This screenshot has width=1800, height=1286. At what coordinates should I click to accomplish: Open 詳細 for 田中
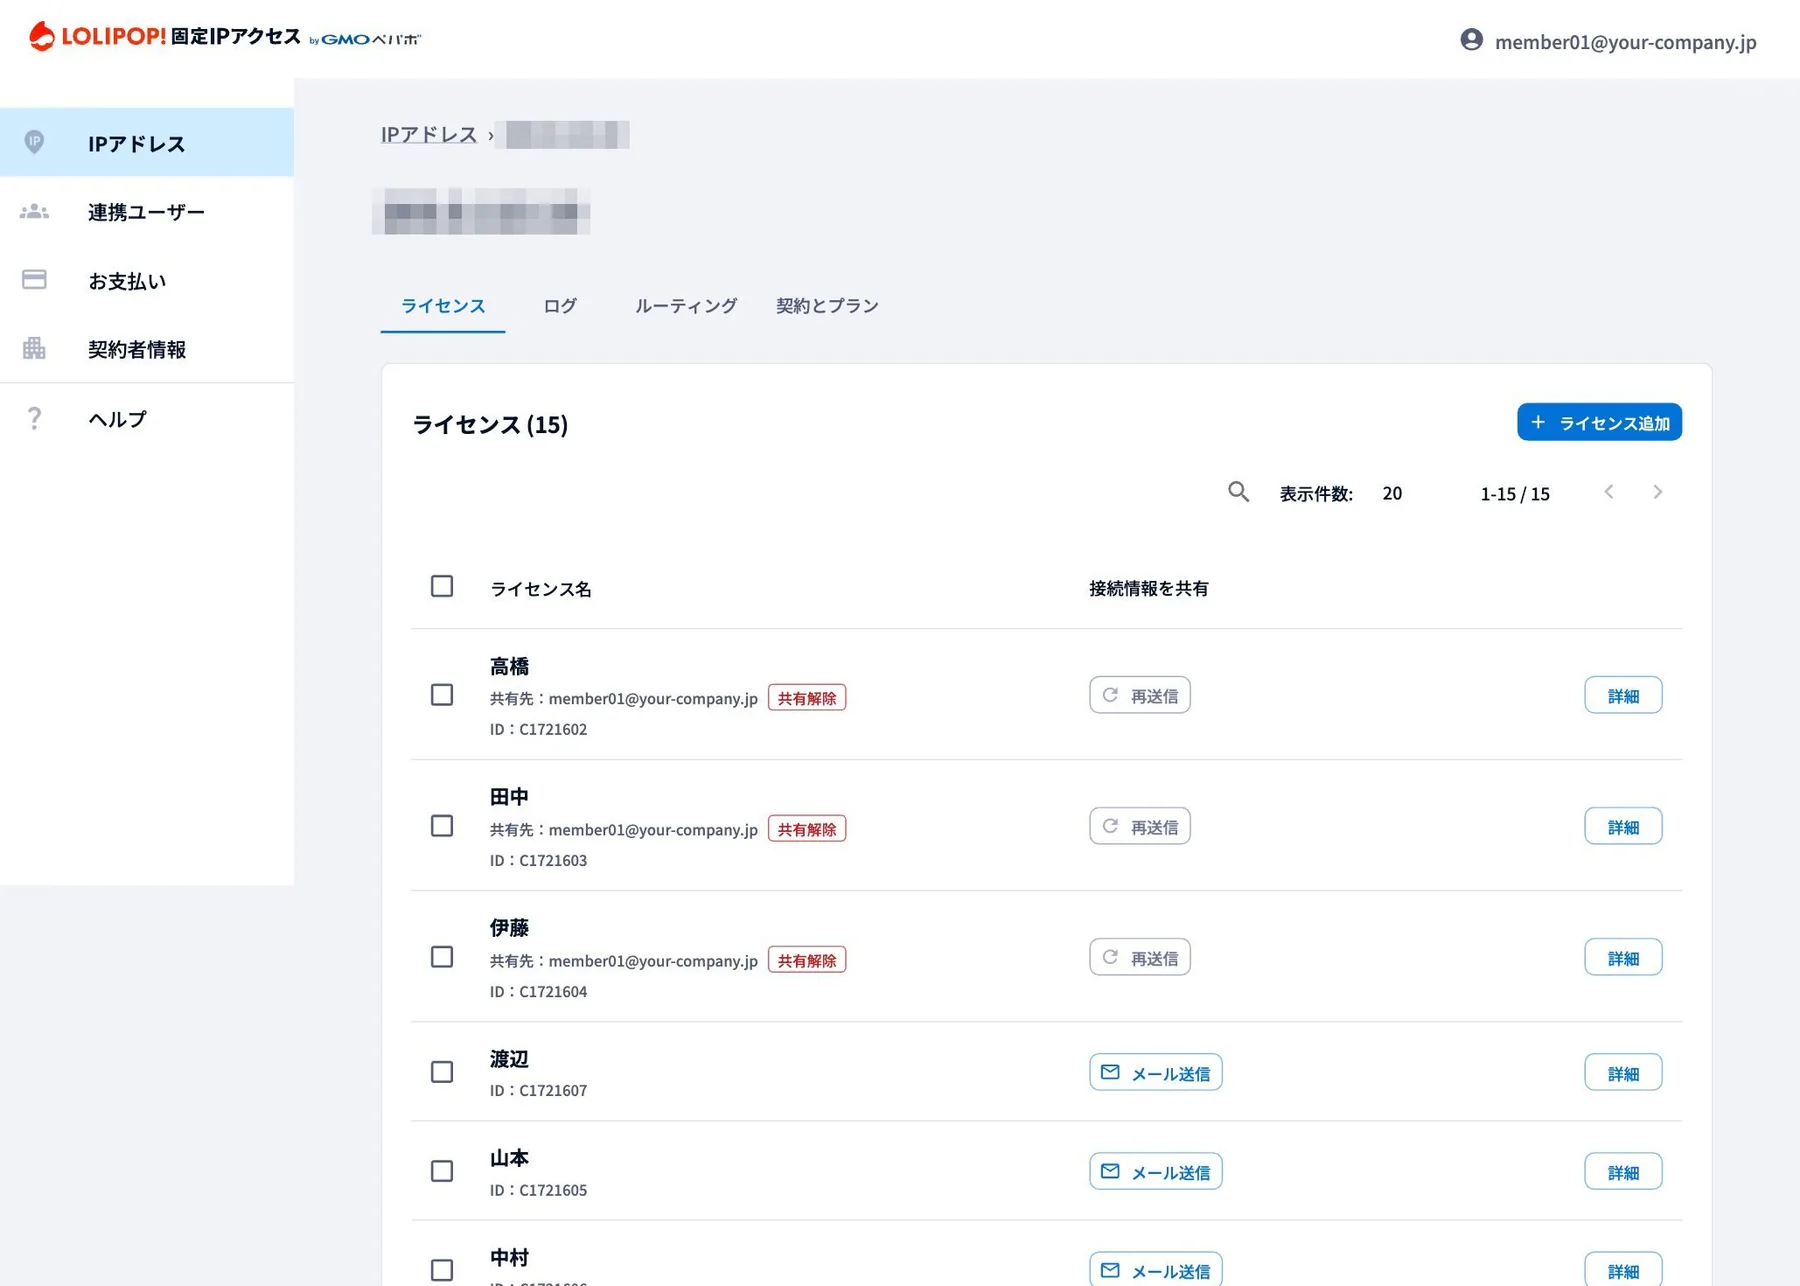point(1623,826)
